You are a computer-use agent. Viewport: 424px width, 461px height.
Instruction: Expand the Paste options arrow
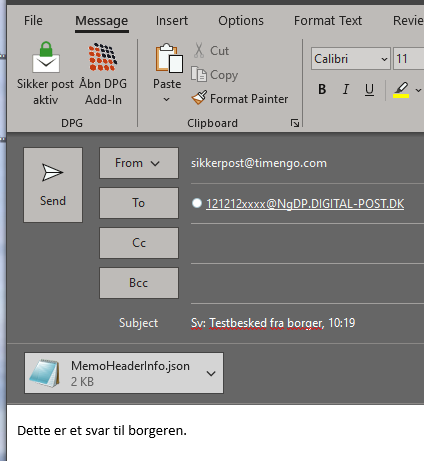point(167,99)
